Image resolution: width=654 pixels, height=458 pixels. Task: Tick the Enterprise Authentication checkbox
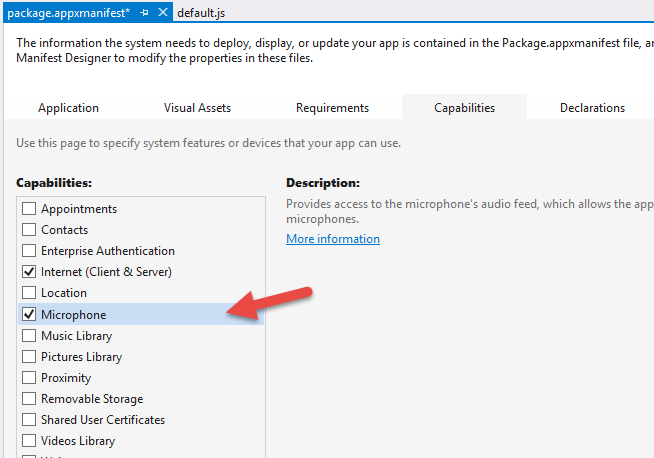[29, 251]
